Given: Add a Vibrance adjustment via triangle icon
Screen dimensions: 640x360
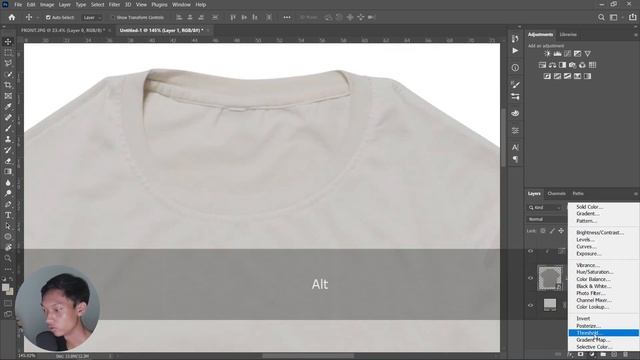Looking at the screenshot, I should coord(587,53).
